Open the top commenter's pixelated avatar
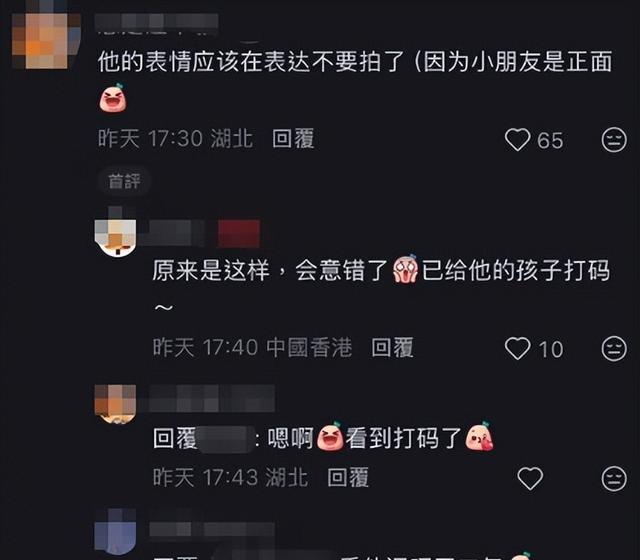This screenshot has width=640, height=560. tap(46, 40)
